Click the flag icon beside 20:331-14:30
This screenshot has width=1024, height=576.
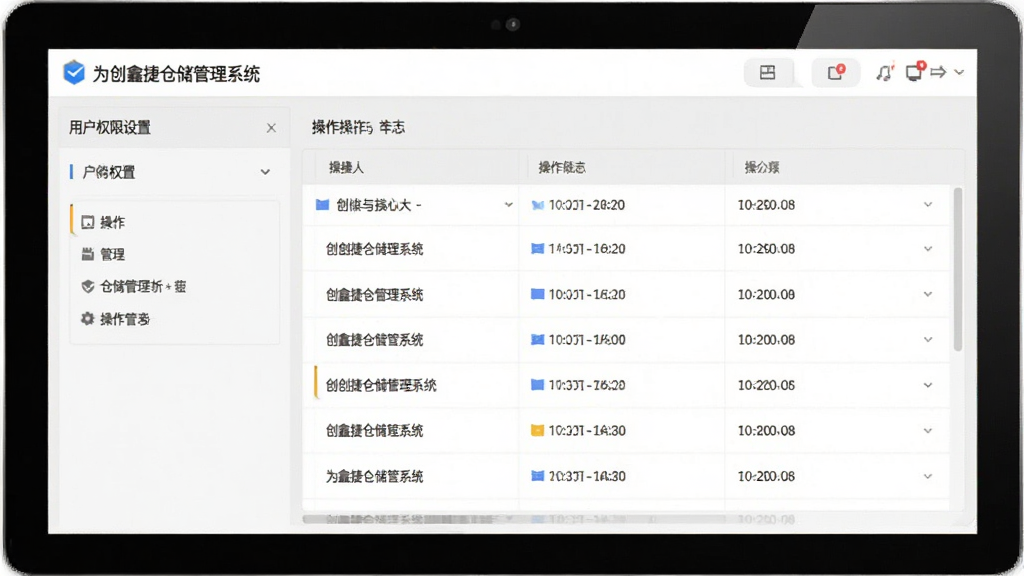(537, 476)
